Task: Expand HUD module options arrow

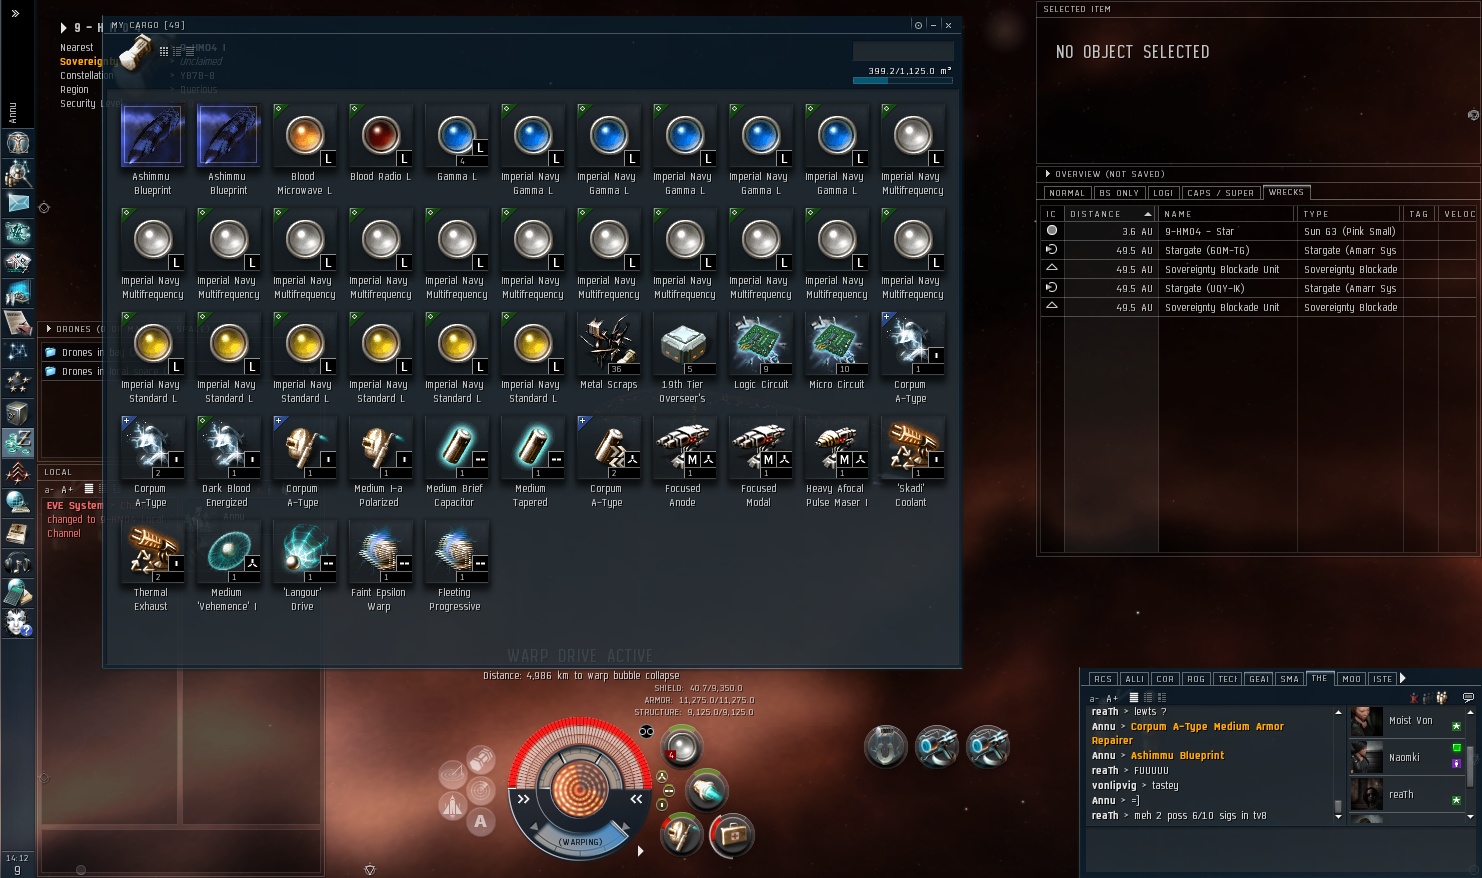Action: [x=640, y=851]
